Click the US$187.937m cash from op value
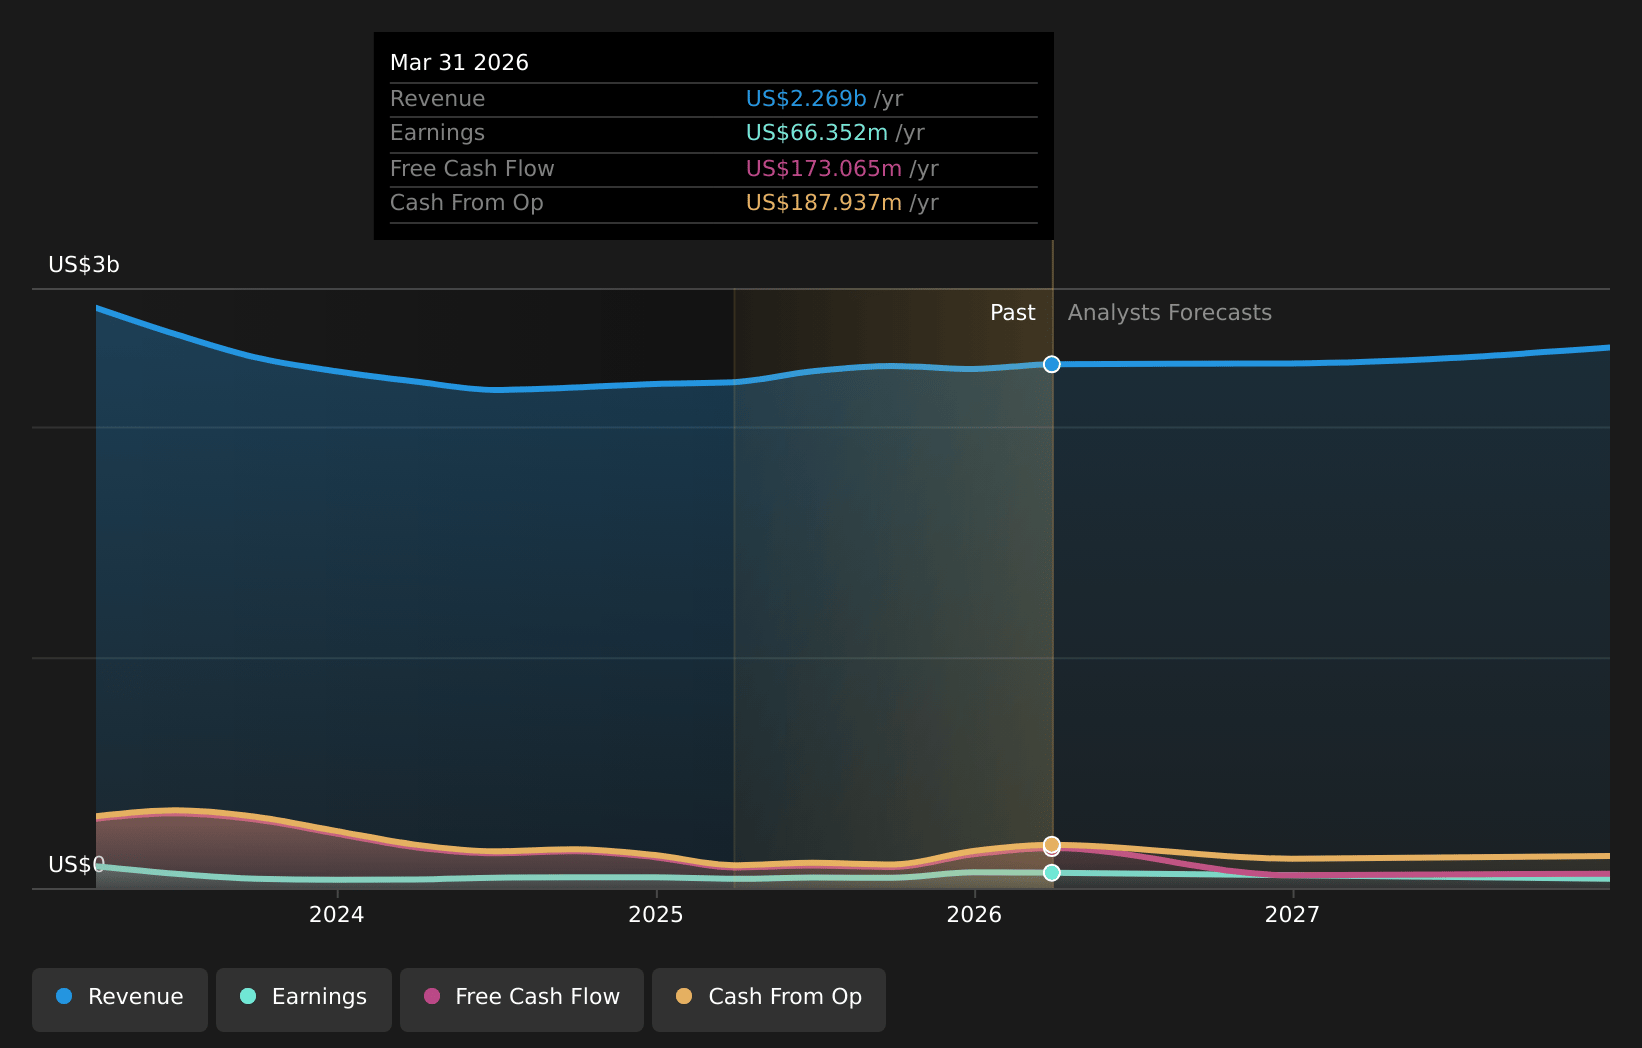The height and width of the screenshot is (1048, 1642). 824,203
